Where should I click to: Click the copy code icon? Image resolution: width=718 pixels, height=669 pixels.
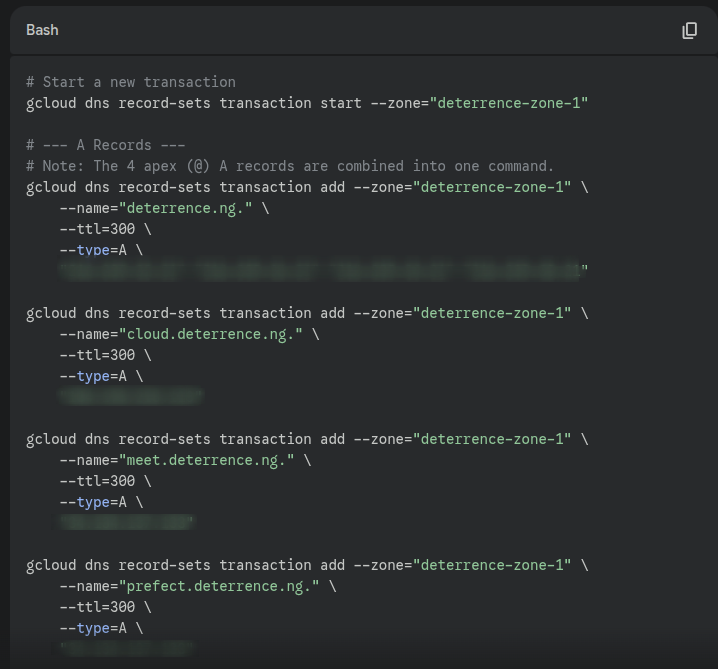pyautogui.click(x=689, y=30)
